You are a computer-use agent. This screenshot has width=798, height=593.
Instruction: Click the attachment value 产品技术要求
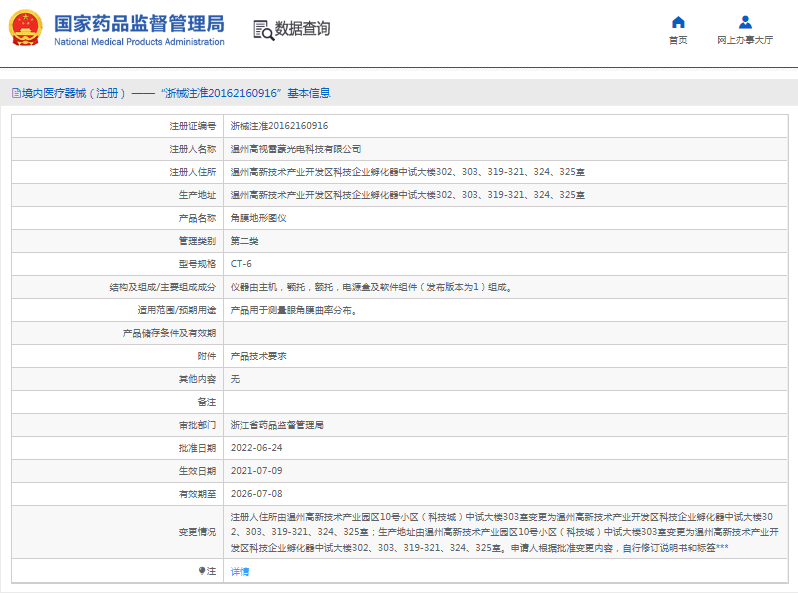pyautogui.click(x=258, y=356)
